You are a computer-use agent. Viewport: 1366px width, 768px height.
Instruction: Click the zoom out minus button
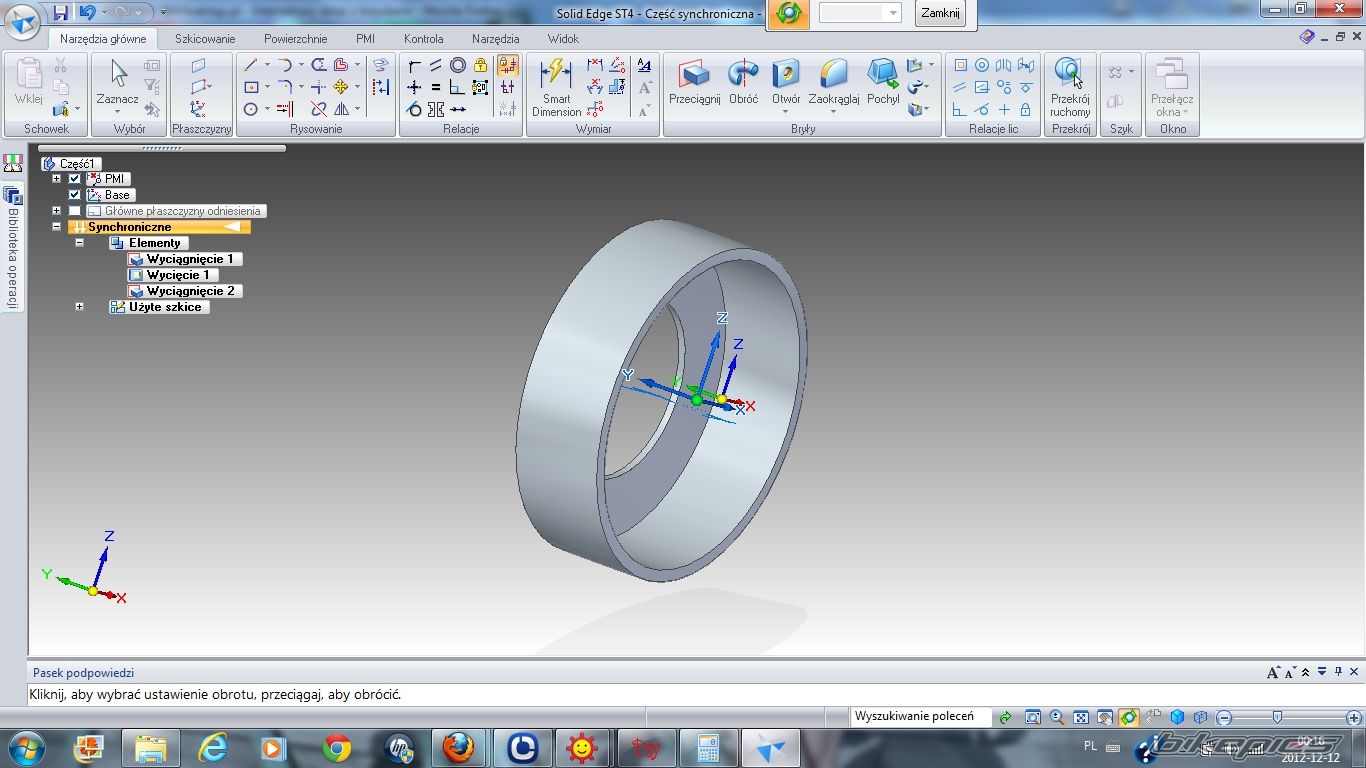[x=1223, y=718]
